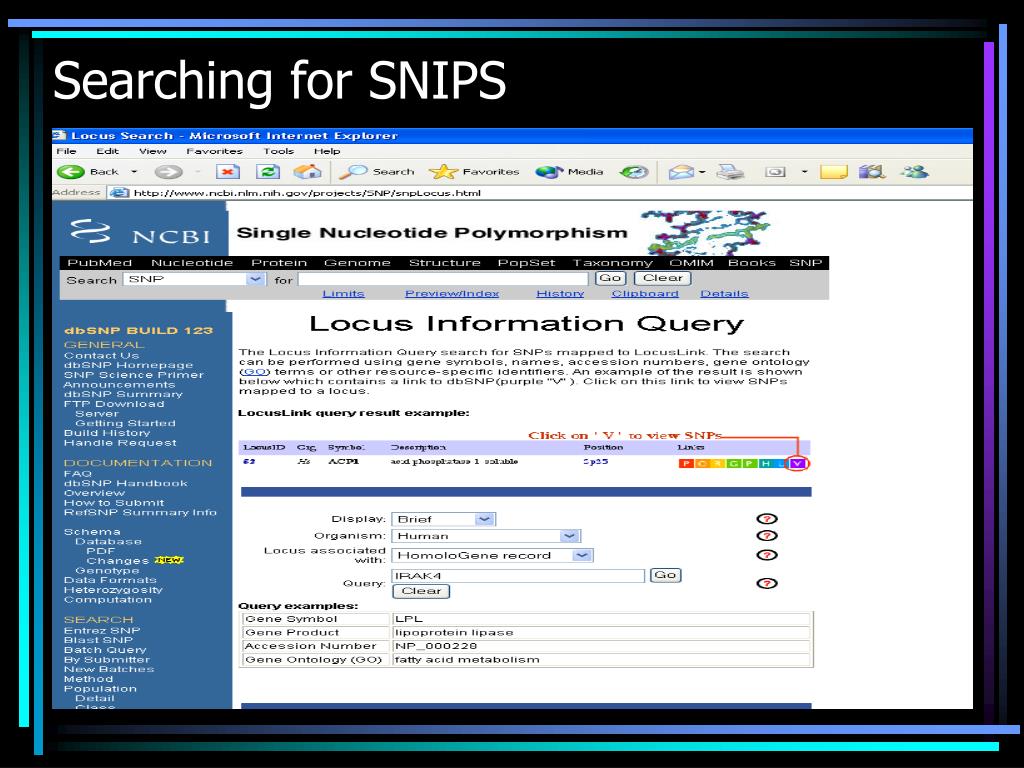Click the green G link icon
Screen dimensions: 1024x768
tap(733, 464)
